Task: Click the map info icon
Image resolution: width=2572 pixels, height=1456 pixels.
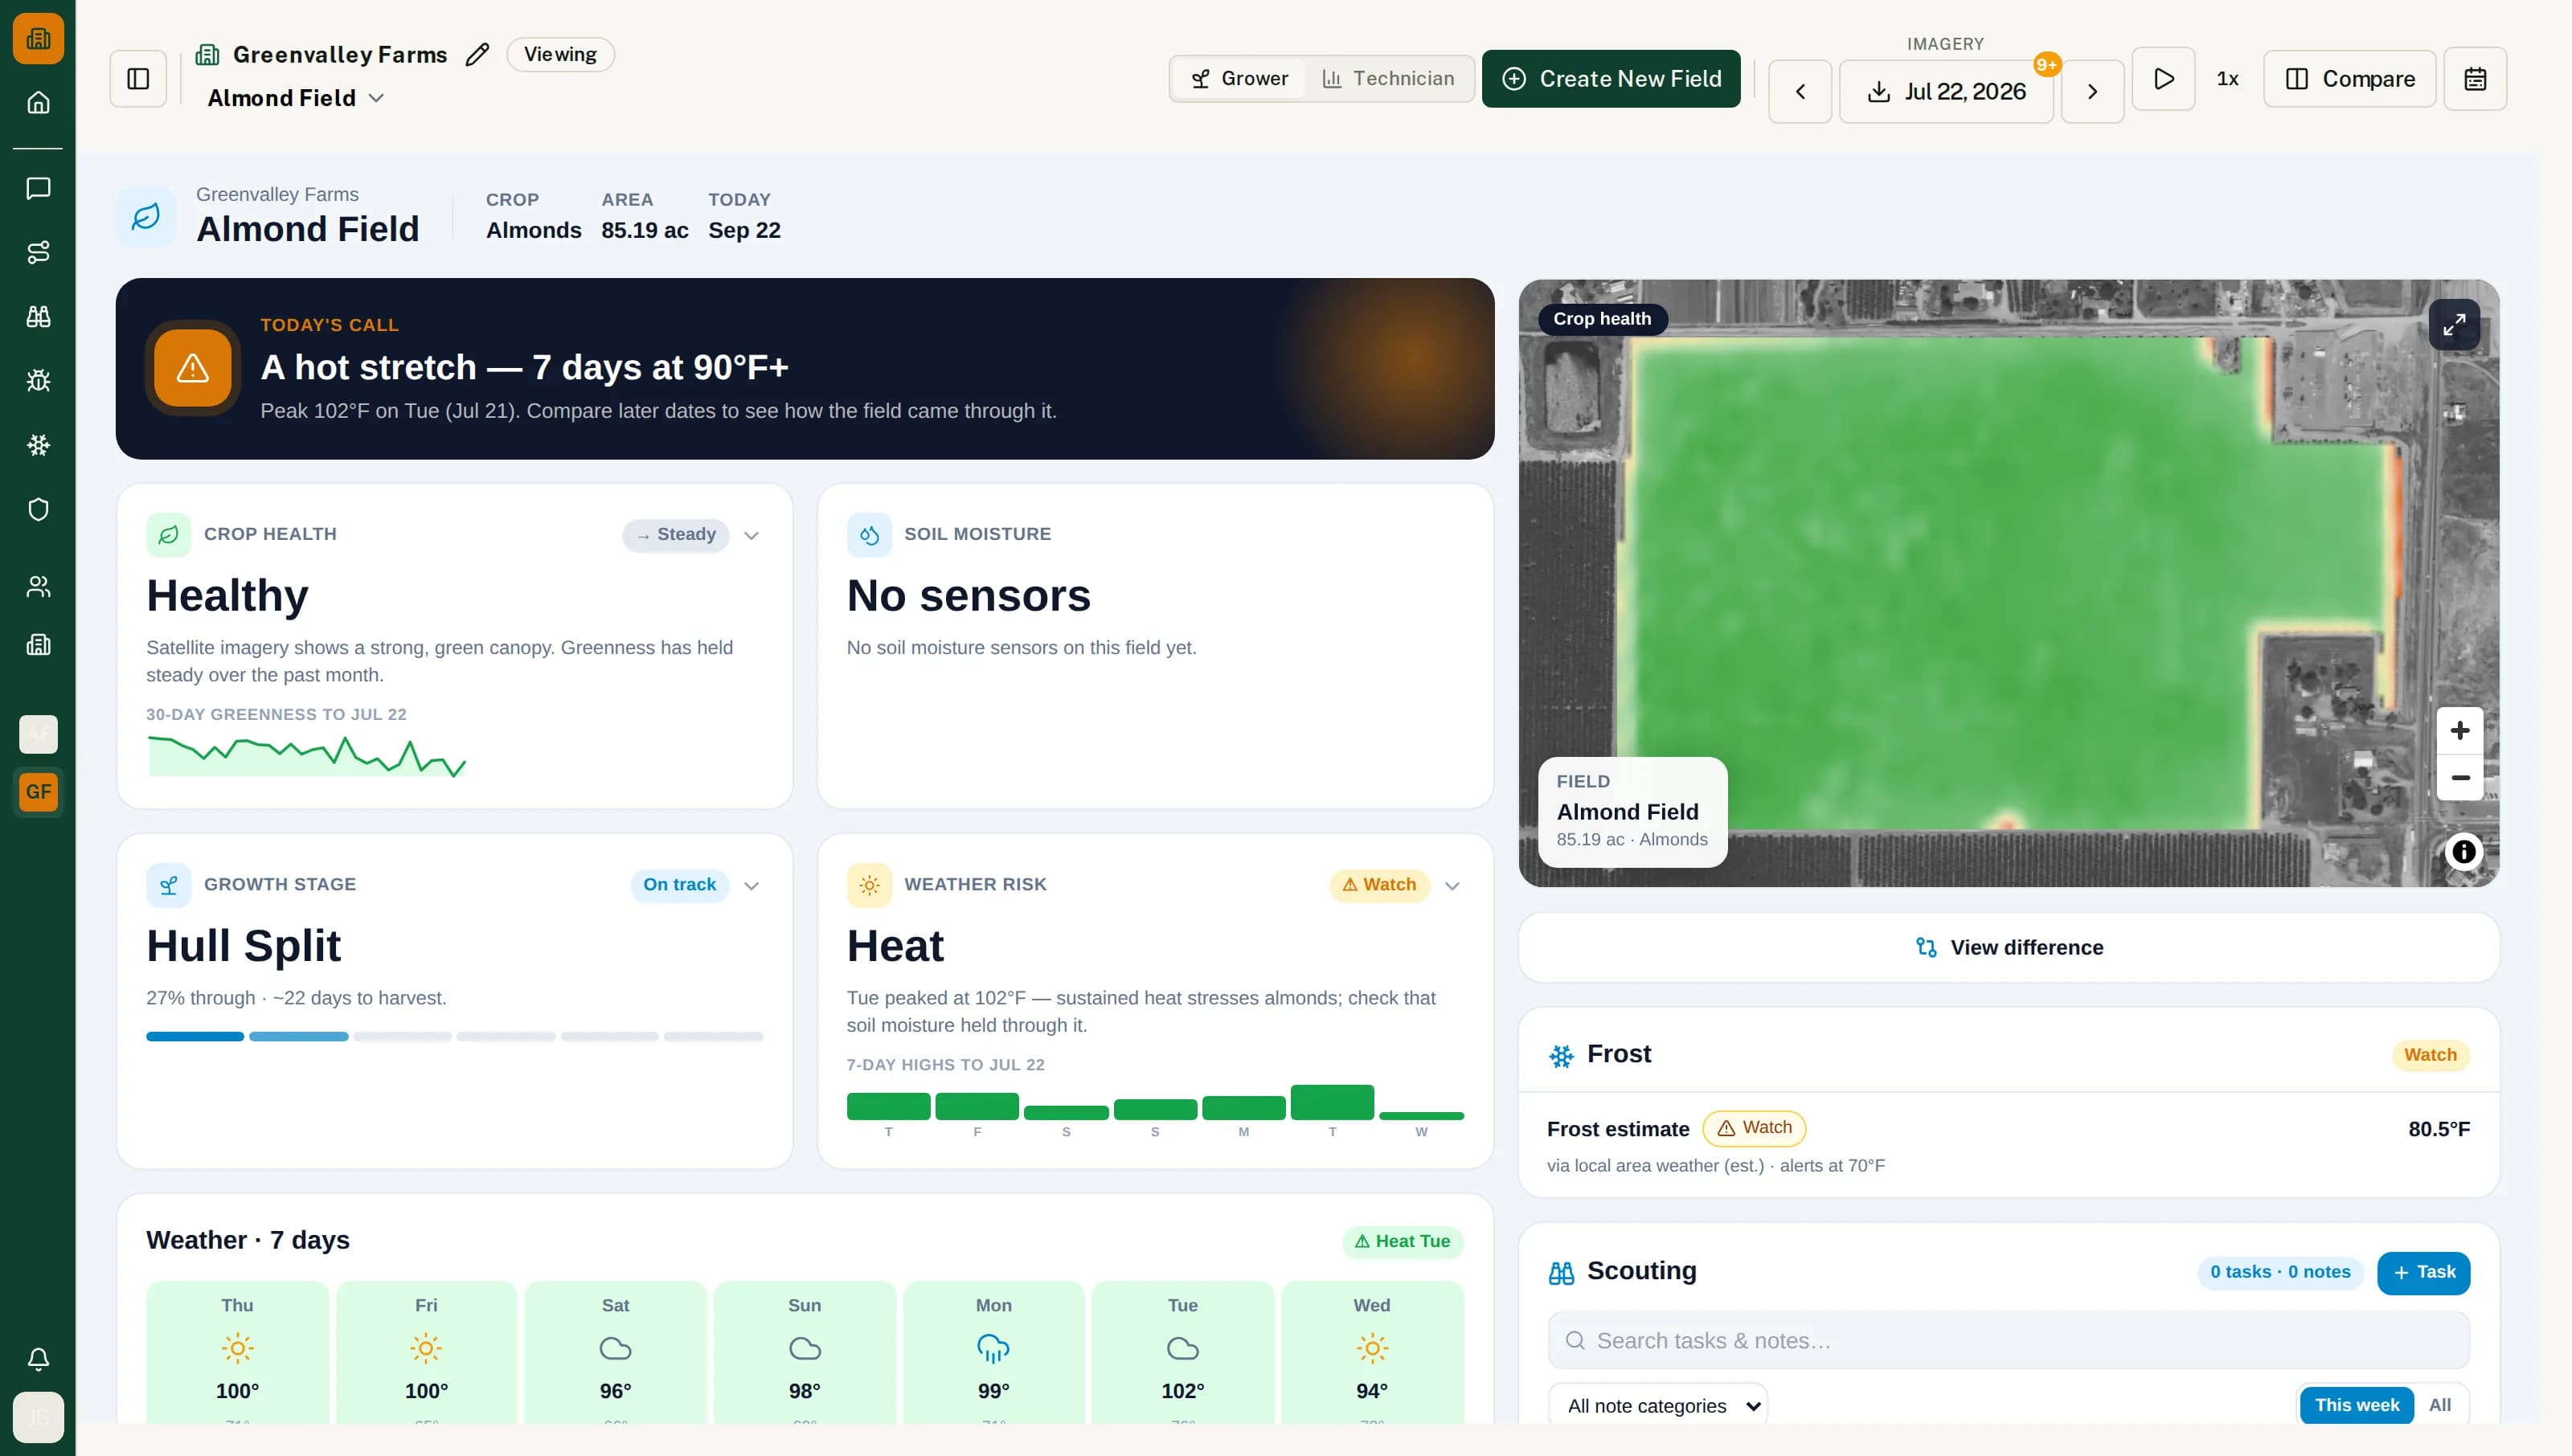Action: [2463, 851]
